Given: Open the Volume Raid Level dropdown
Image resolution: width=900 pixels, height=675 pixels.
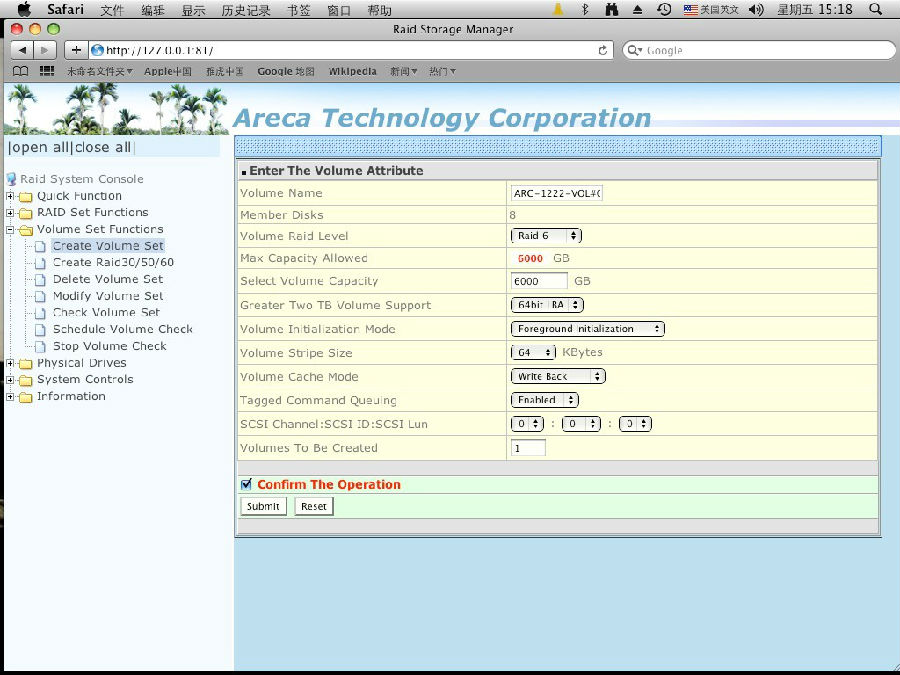Looking at the screenshot, I should [x=546, y=236].
